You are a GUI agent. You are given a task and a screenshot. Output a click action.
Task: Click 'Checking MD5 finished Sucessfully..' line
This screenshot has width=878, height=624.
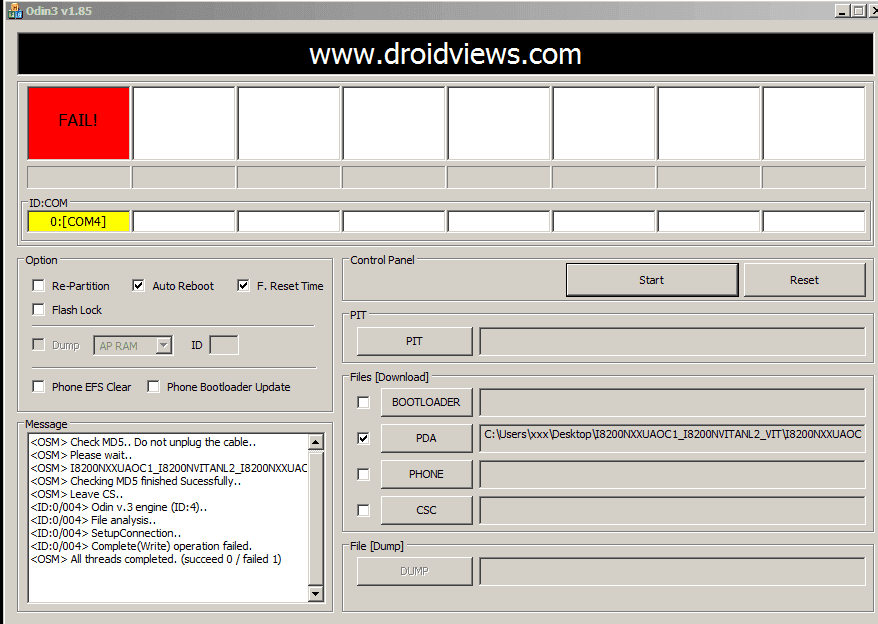[136, 481]
